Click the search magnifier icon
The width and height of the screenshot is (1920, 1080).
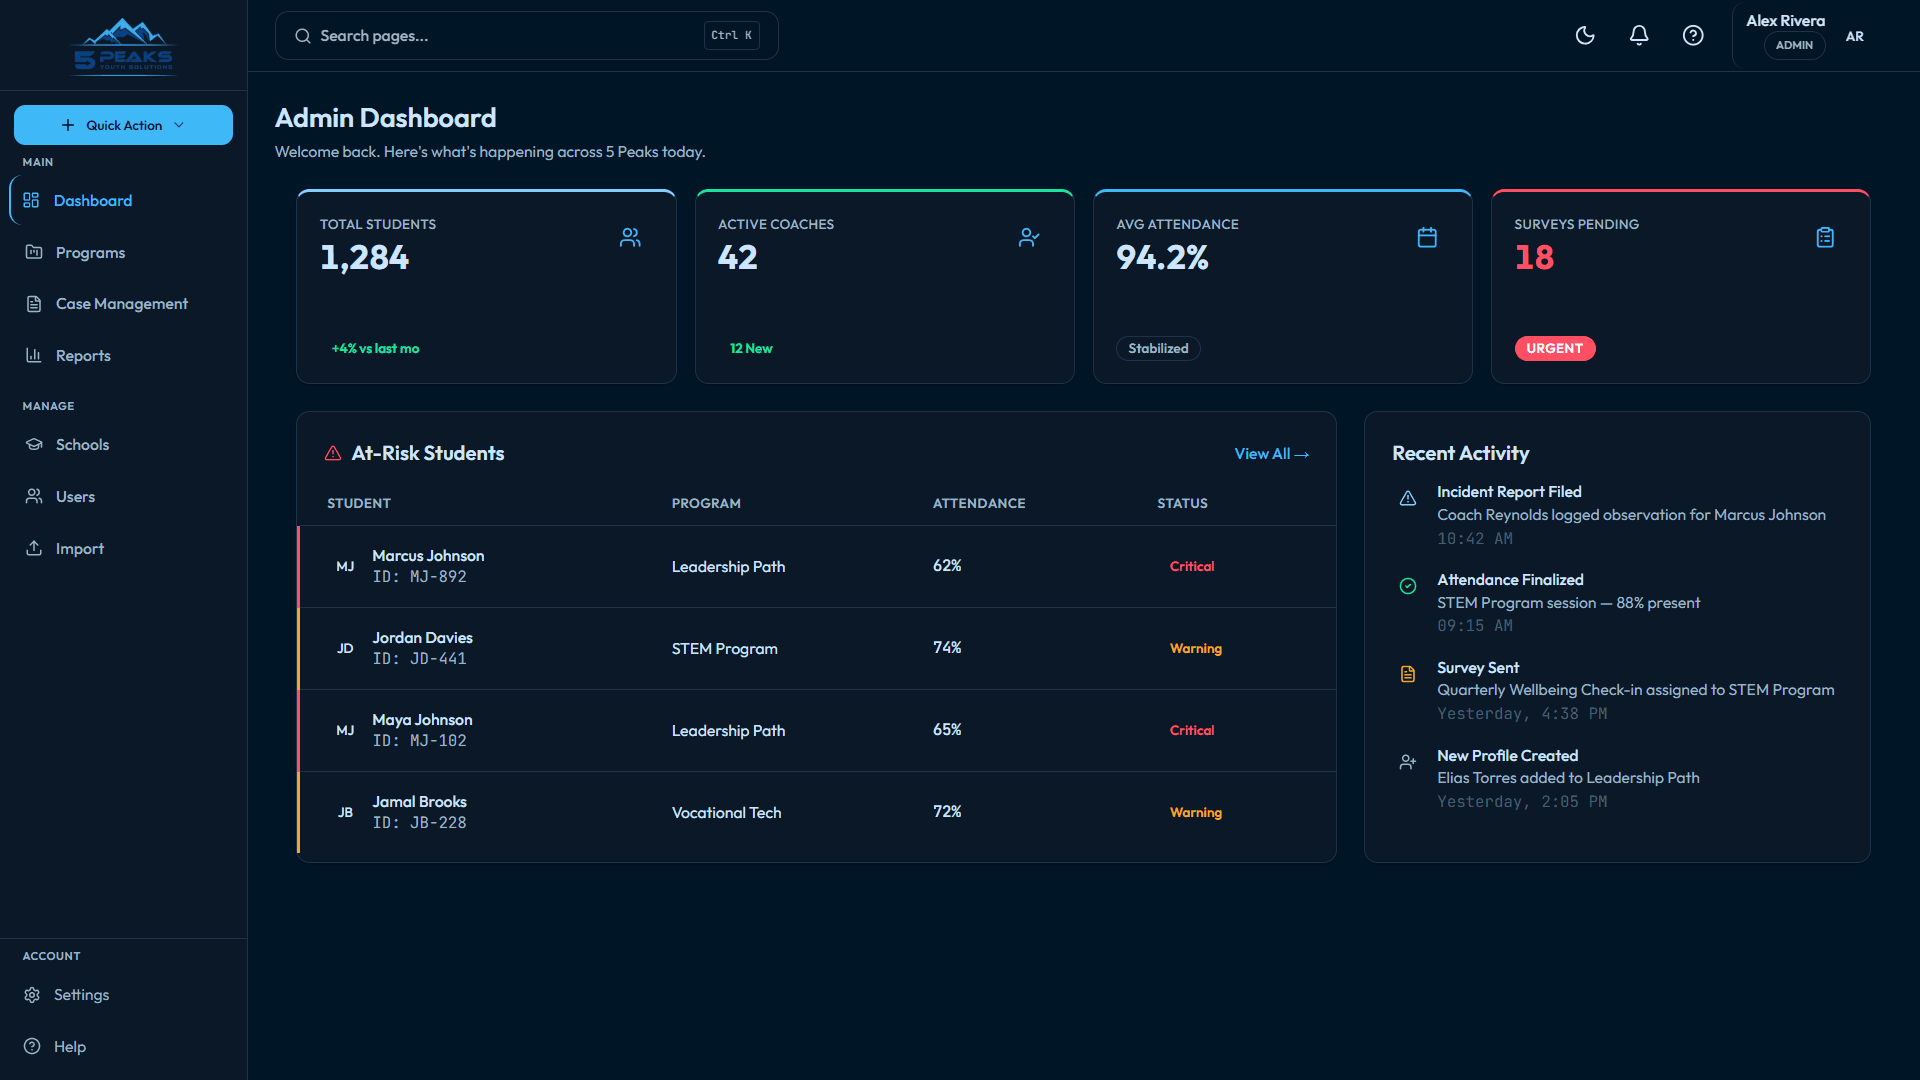[x=303, y=36]
